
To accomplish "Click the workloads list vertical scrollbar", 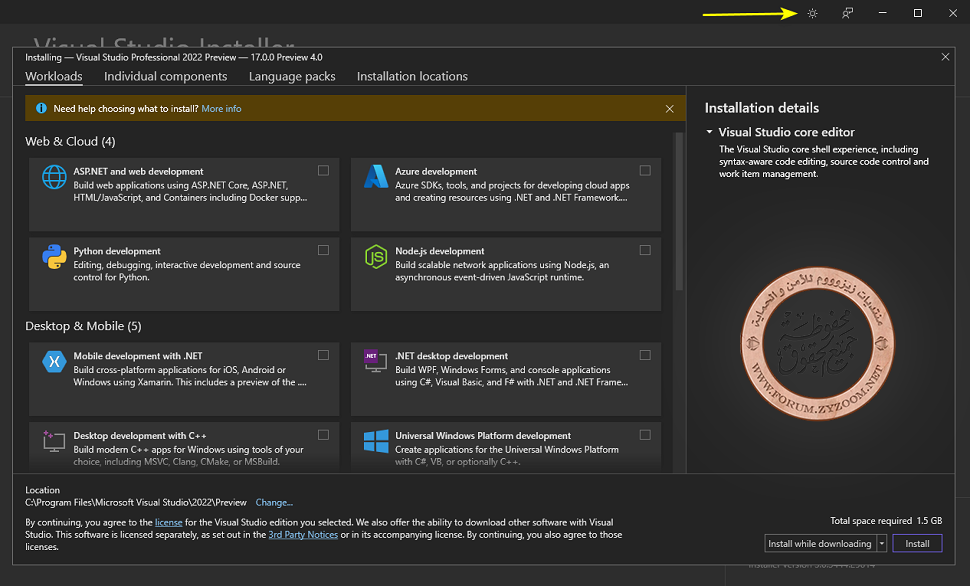I will point(679,212).
